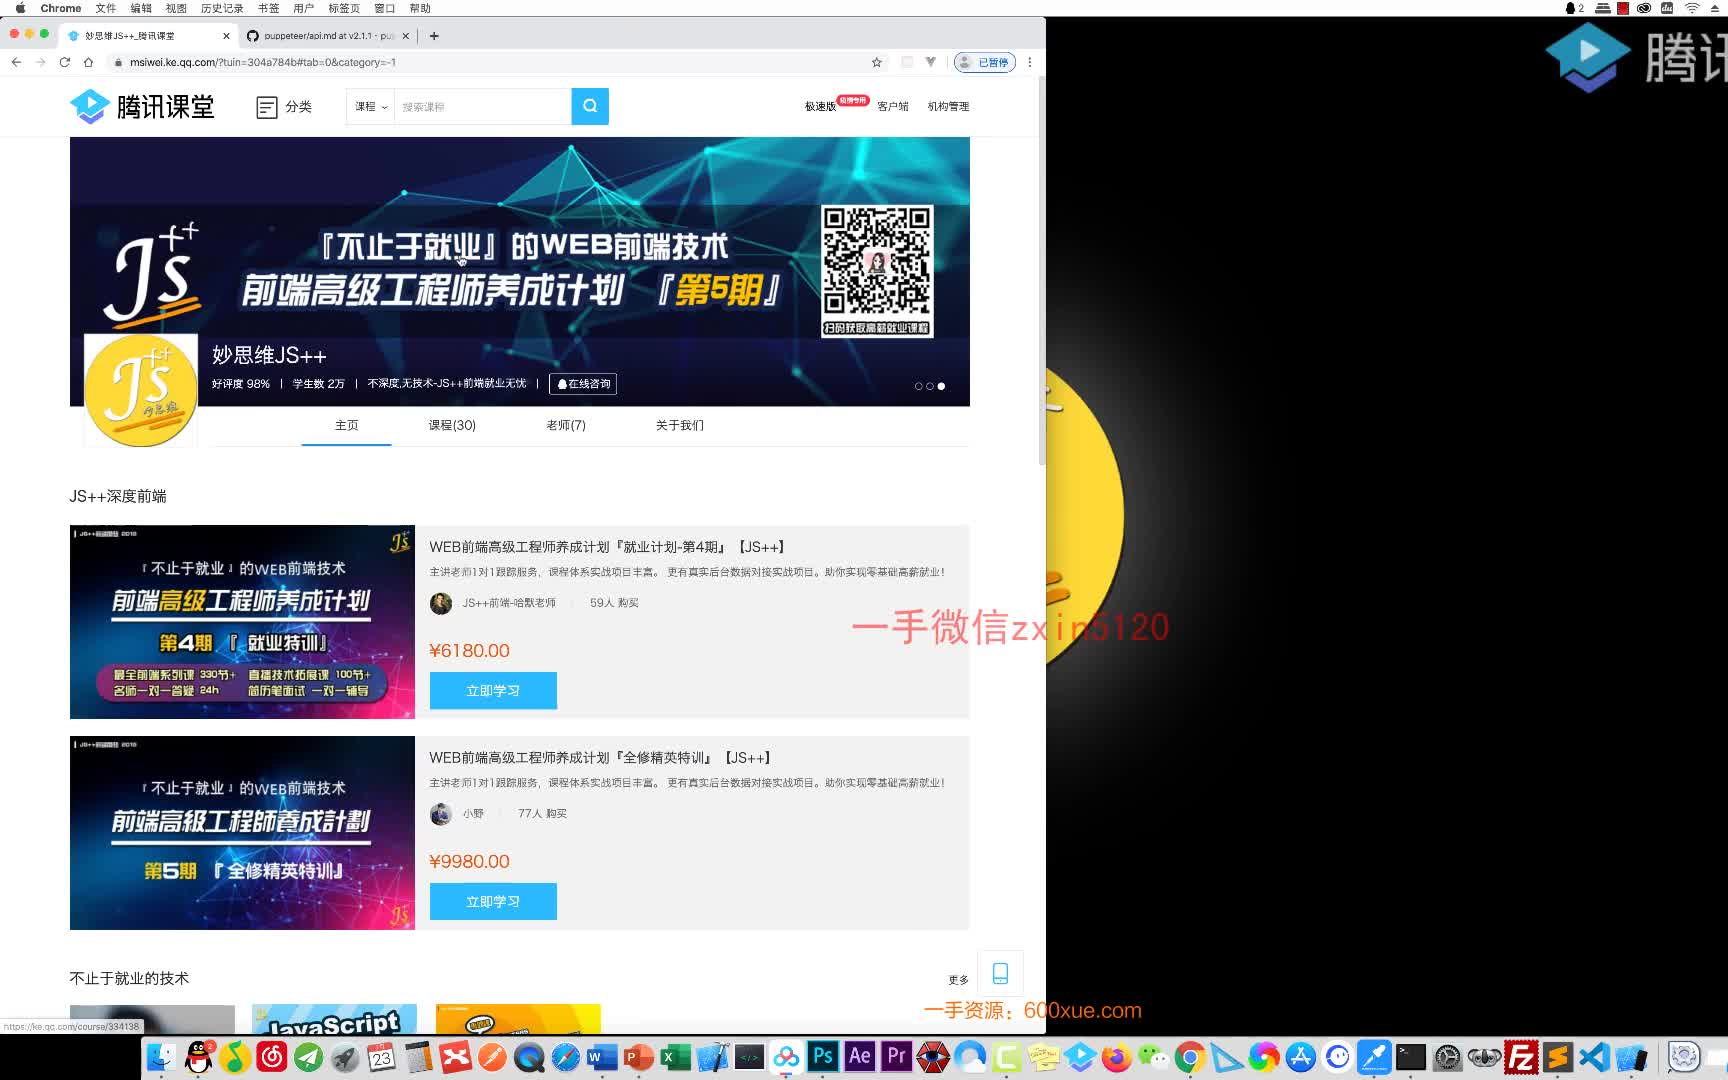The image size is (1728, 1080).
Task: Open Terminal from the dock
Action: pos(1411,1057)
